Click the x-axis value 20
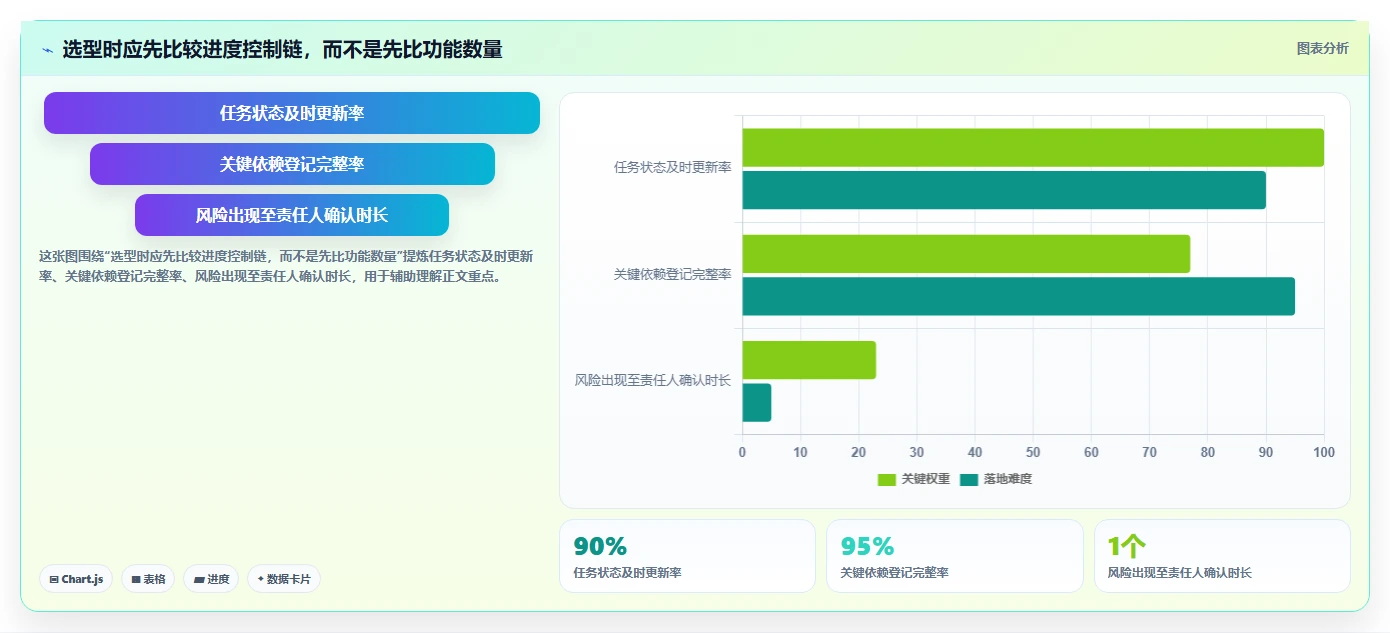This screenshot has height=633, width=1390. 858,453
